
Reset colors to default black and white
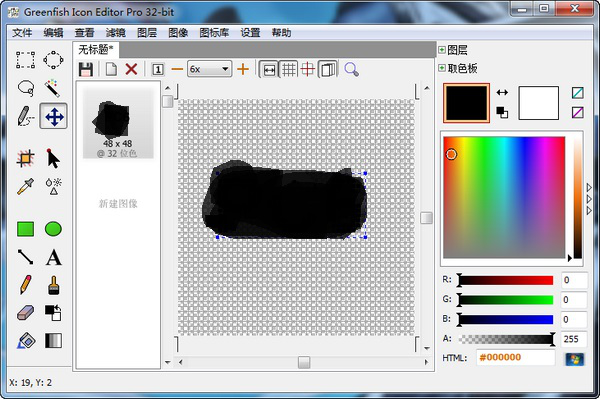pyautogui.click(x=502, y=112)
